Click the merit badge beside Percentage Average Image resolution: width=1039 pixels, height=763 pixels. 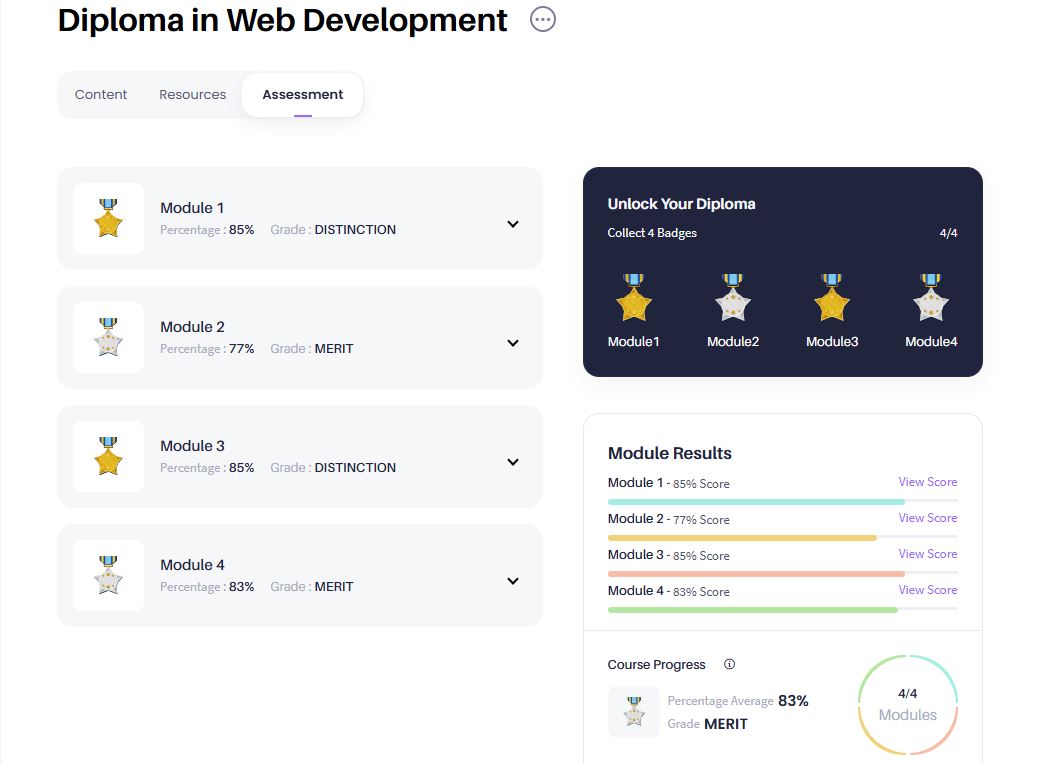point(634,709)
